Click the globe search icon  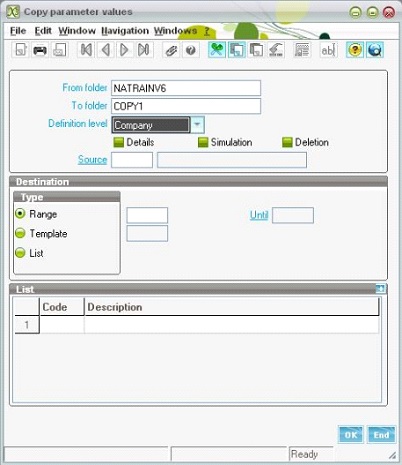tap(375, 50)
